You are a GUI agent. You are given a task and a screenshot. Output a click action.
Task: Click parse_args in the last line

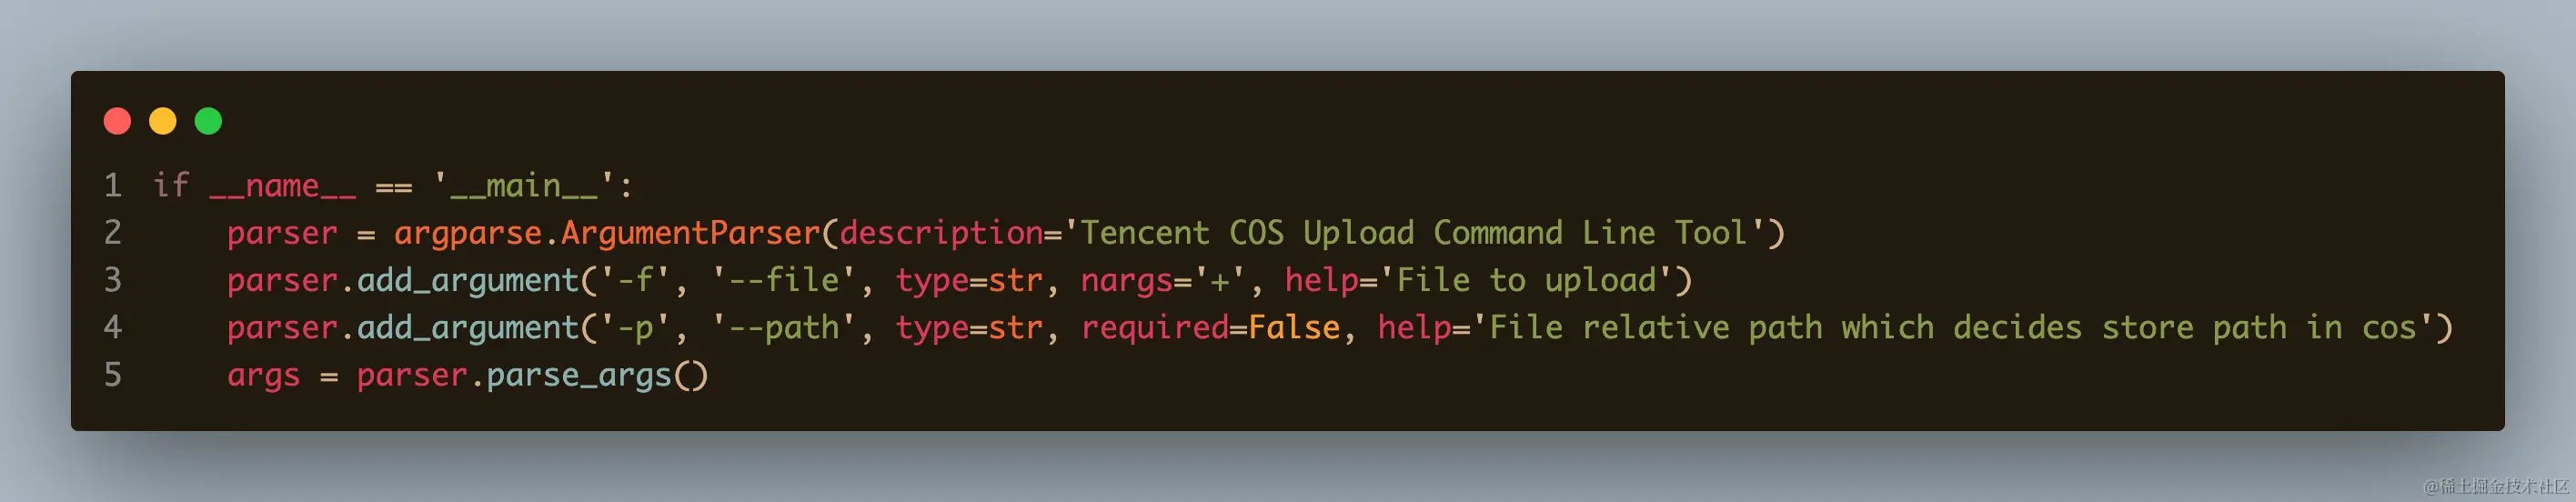point(578,375)
